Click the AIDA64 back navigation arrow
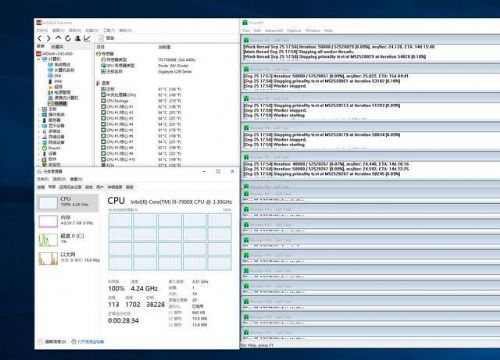The height and width of the screenshot is (360, 500). click(x=40, y=38)
